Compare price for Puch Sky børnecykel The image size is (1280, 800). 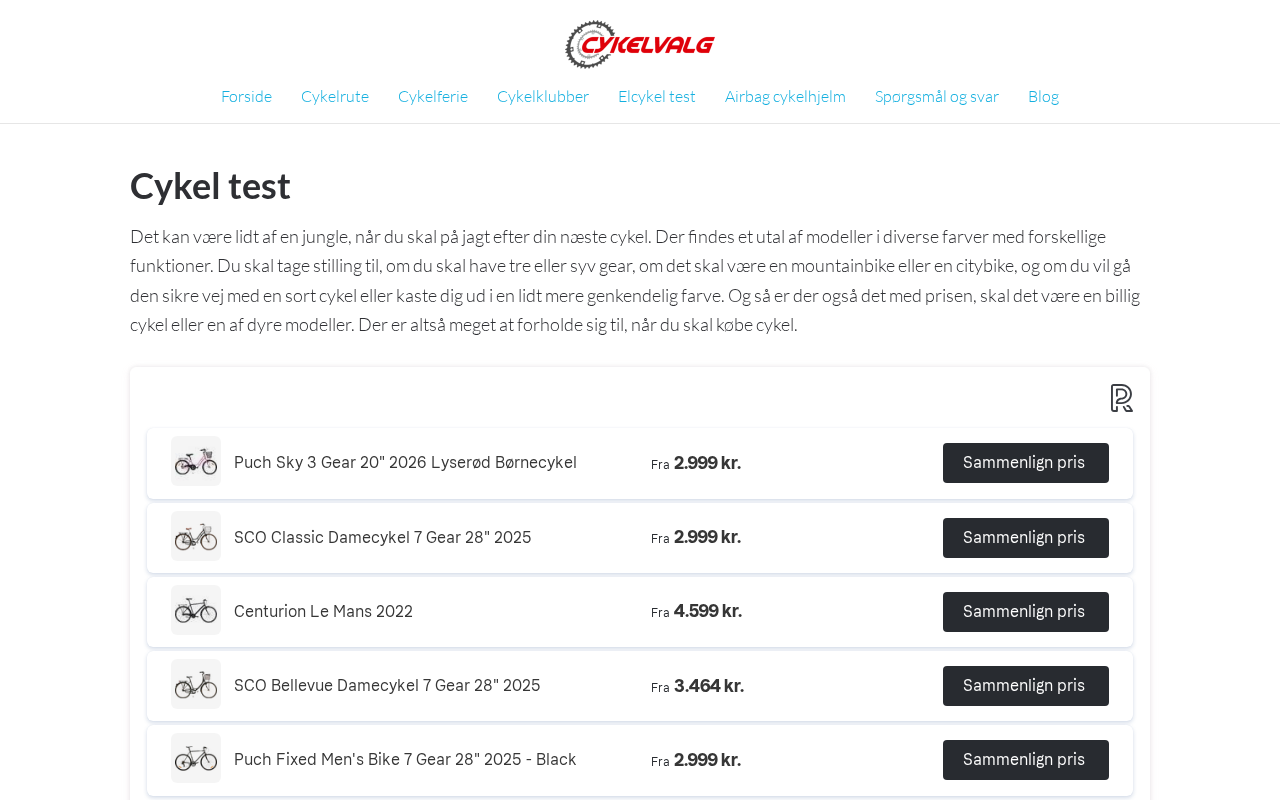(1026, 463)
